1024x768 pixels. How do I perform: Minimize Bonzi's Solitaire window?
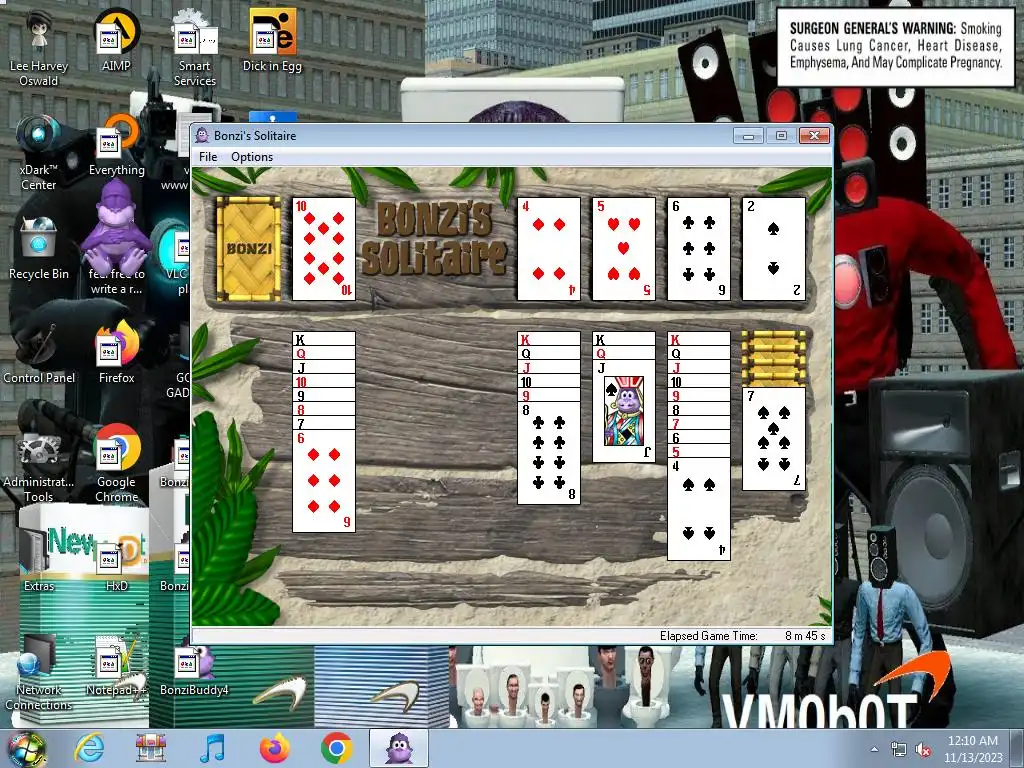(x=748, y=135)
